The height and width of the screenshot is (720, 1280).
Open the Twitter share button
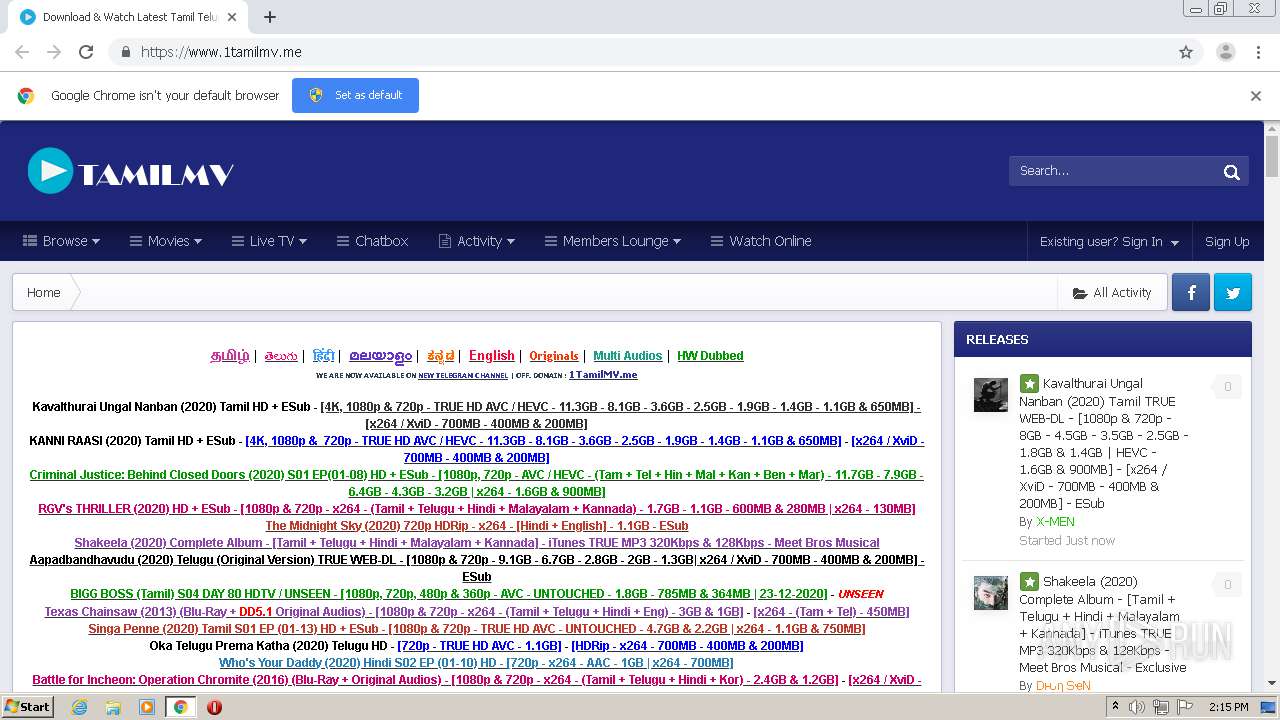click(x=1233, y=293)
